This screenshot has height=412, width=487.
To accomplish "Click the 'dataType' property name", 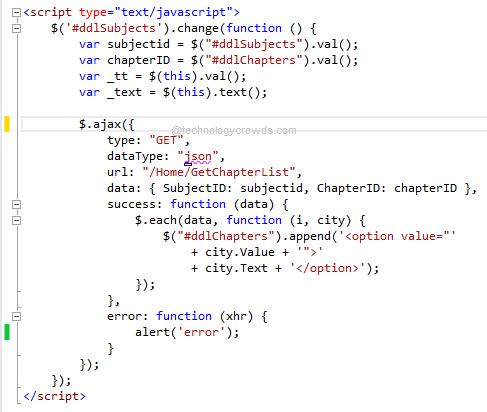I will [135, 156].
